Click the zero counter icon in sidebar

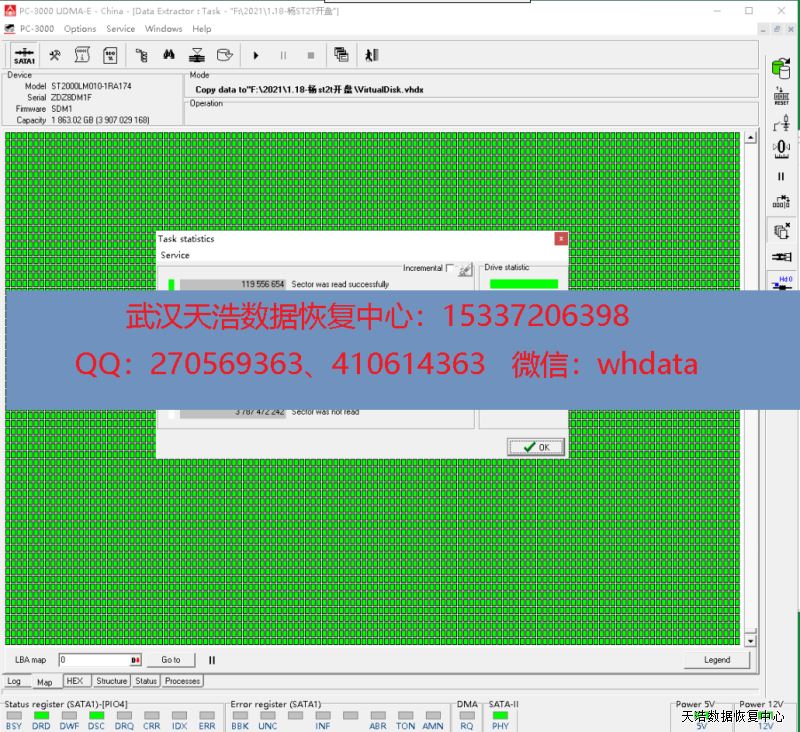coord(781,148)
